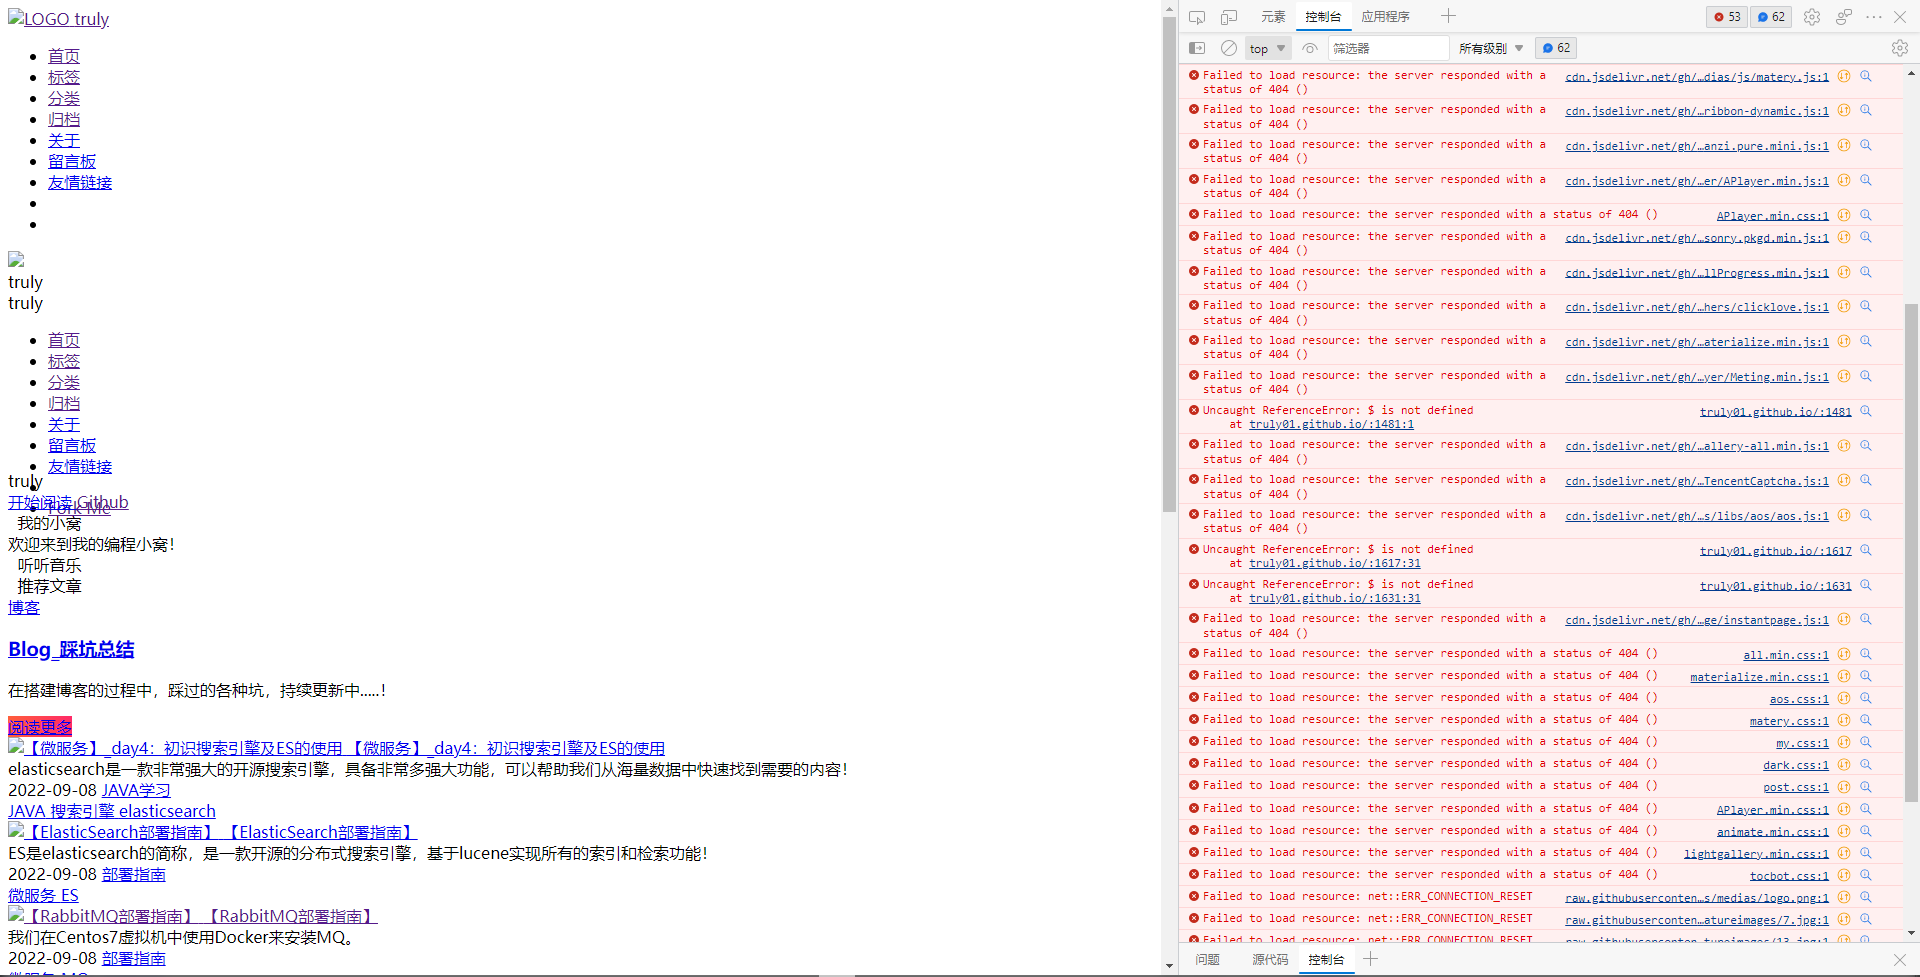Clear the console with the ban icon
Viewport: 1920px width, 977px height.
click(1229, 48)
